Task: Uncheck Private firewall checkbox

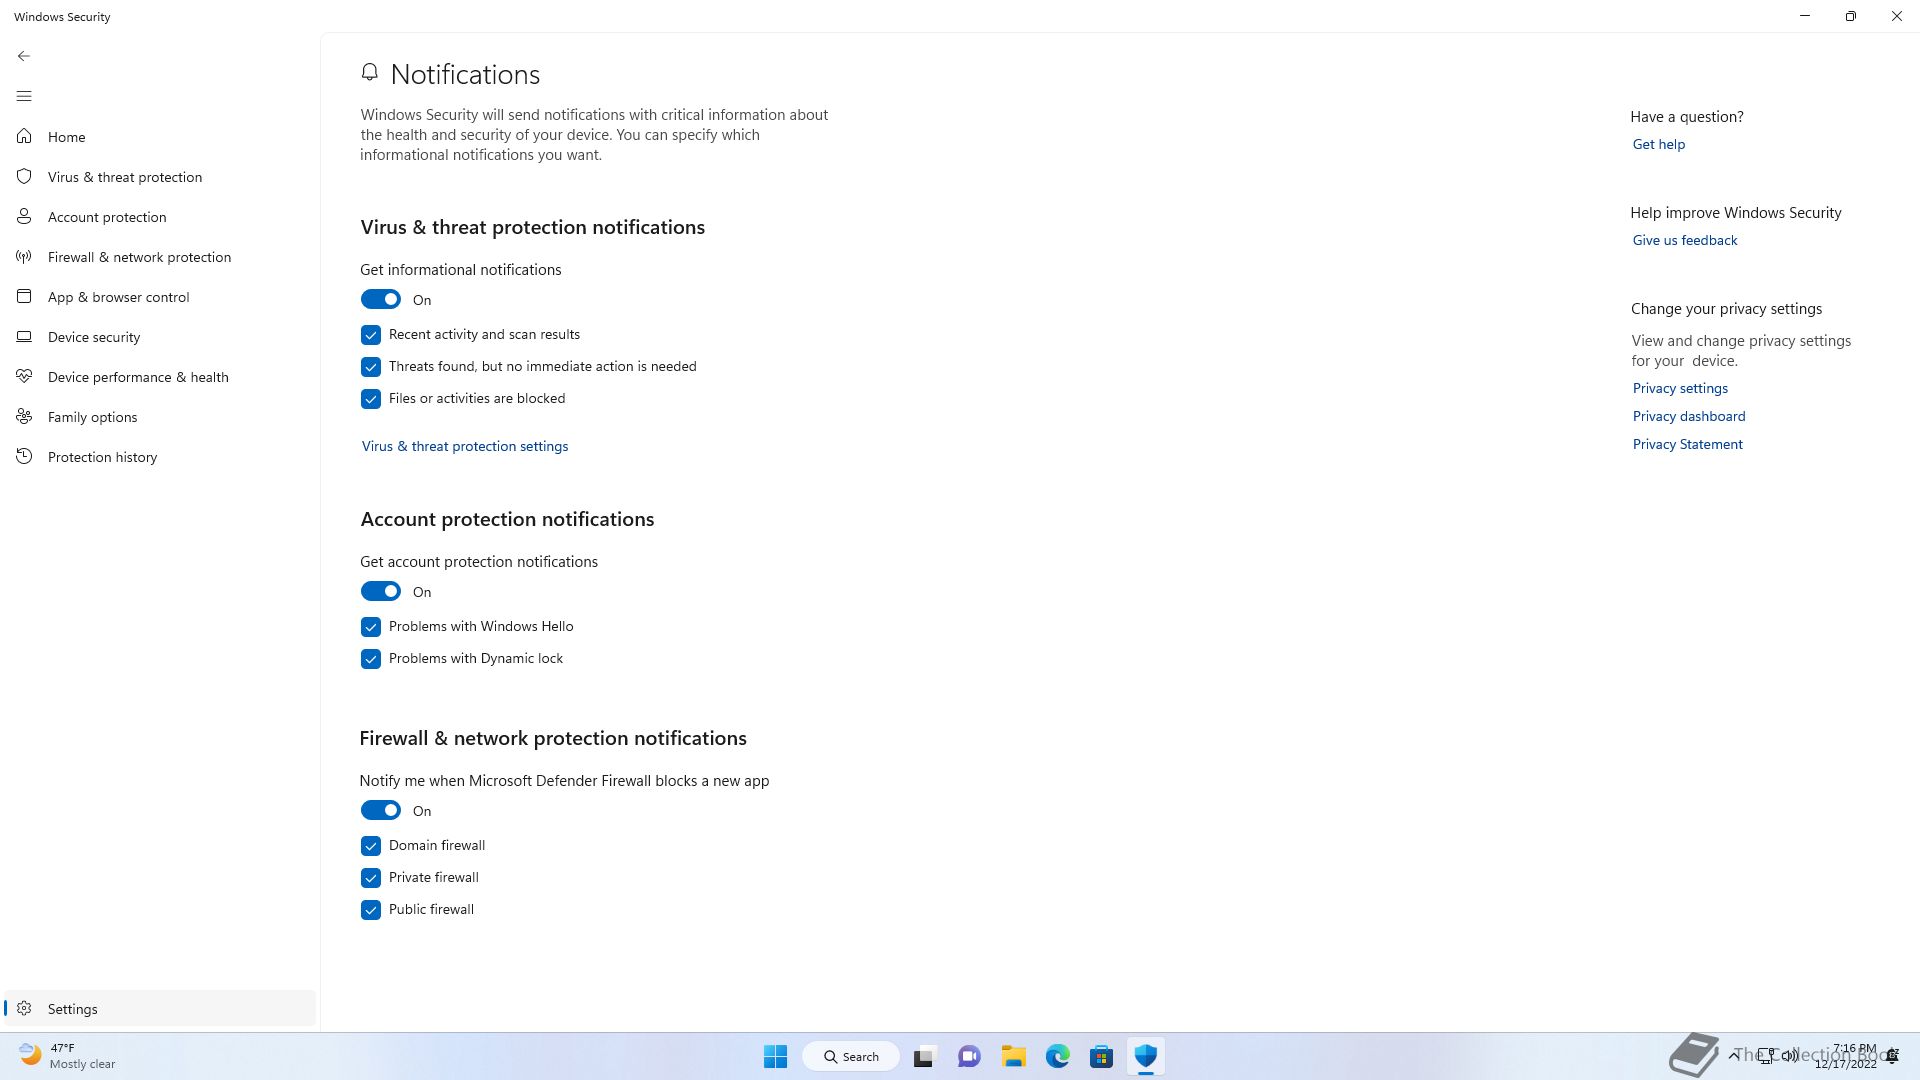Action: [x=371, y=877]
